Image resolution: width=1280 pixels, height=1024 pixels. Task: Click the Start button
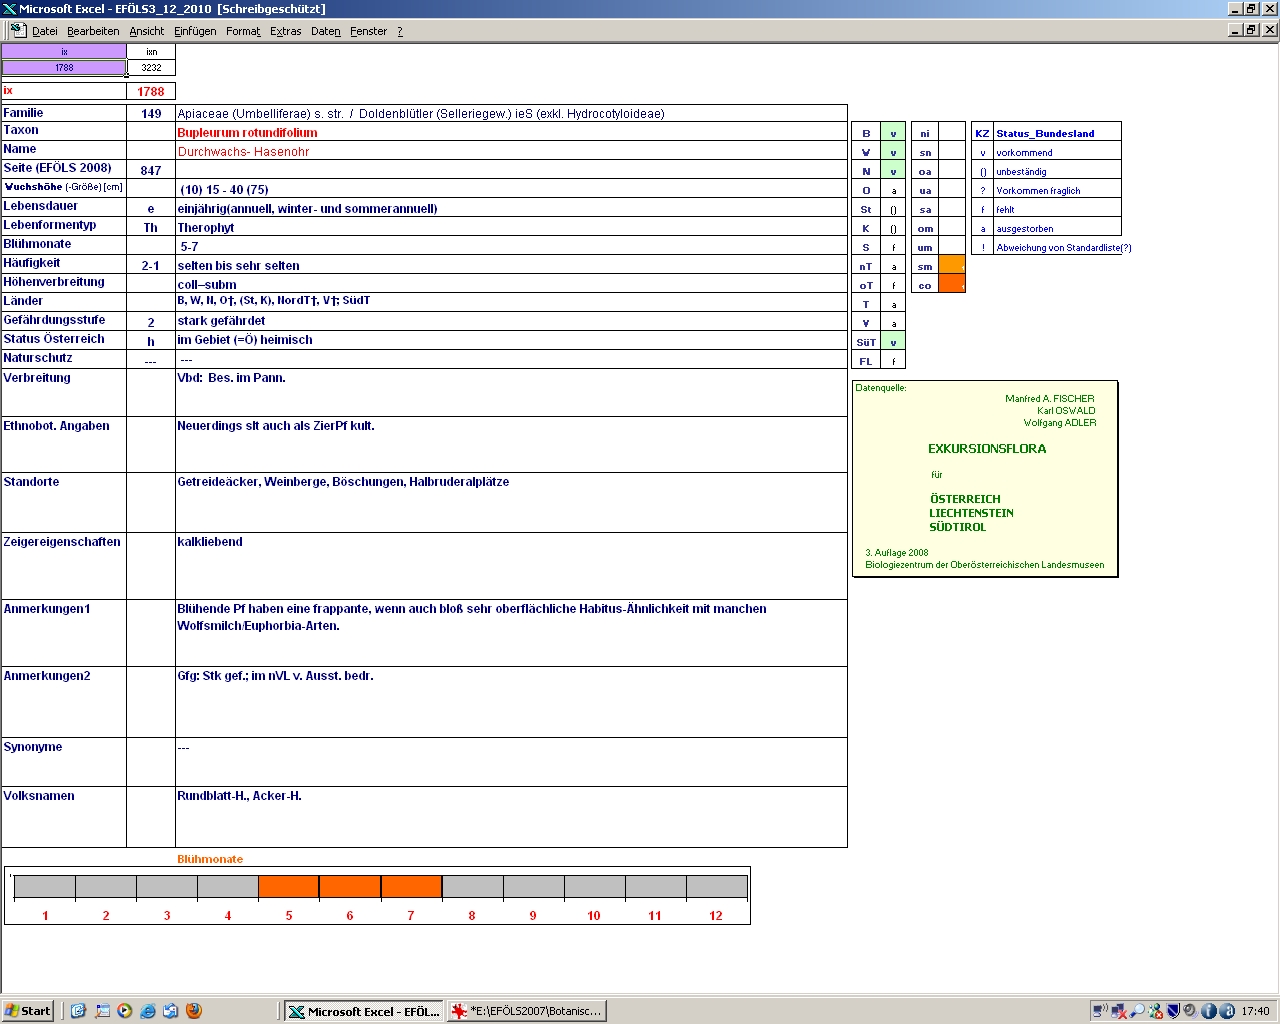pos(28,1011)
